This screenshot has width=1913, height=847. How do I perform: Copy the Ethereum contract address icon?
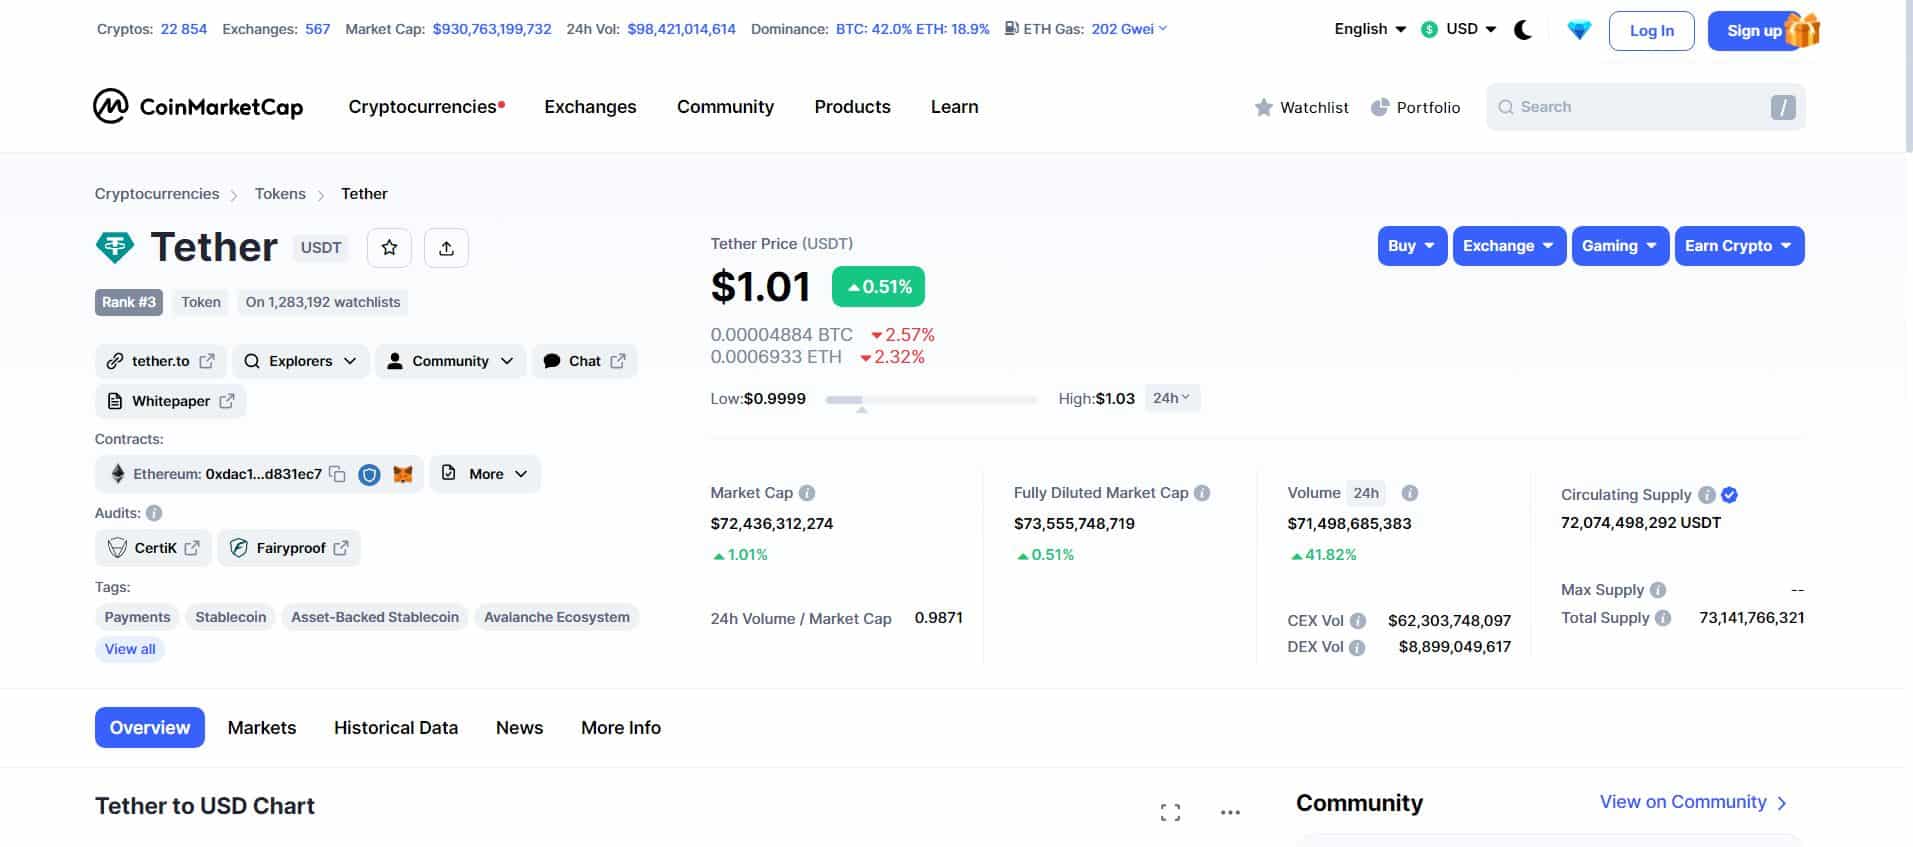(338, 474)
